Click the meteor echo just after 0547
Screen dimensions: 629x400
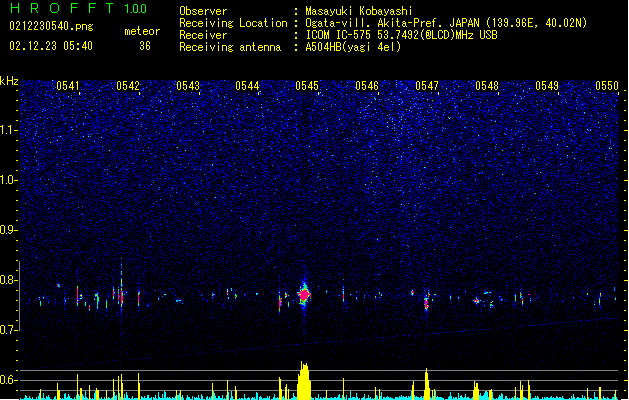coord(427,302)
